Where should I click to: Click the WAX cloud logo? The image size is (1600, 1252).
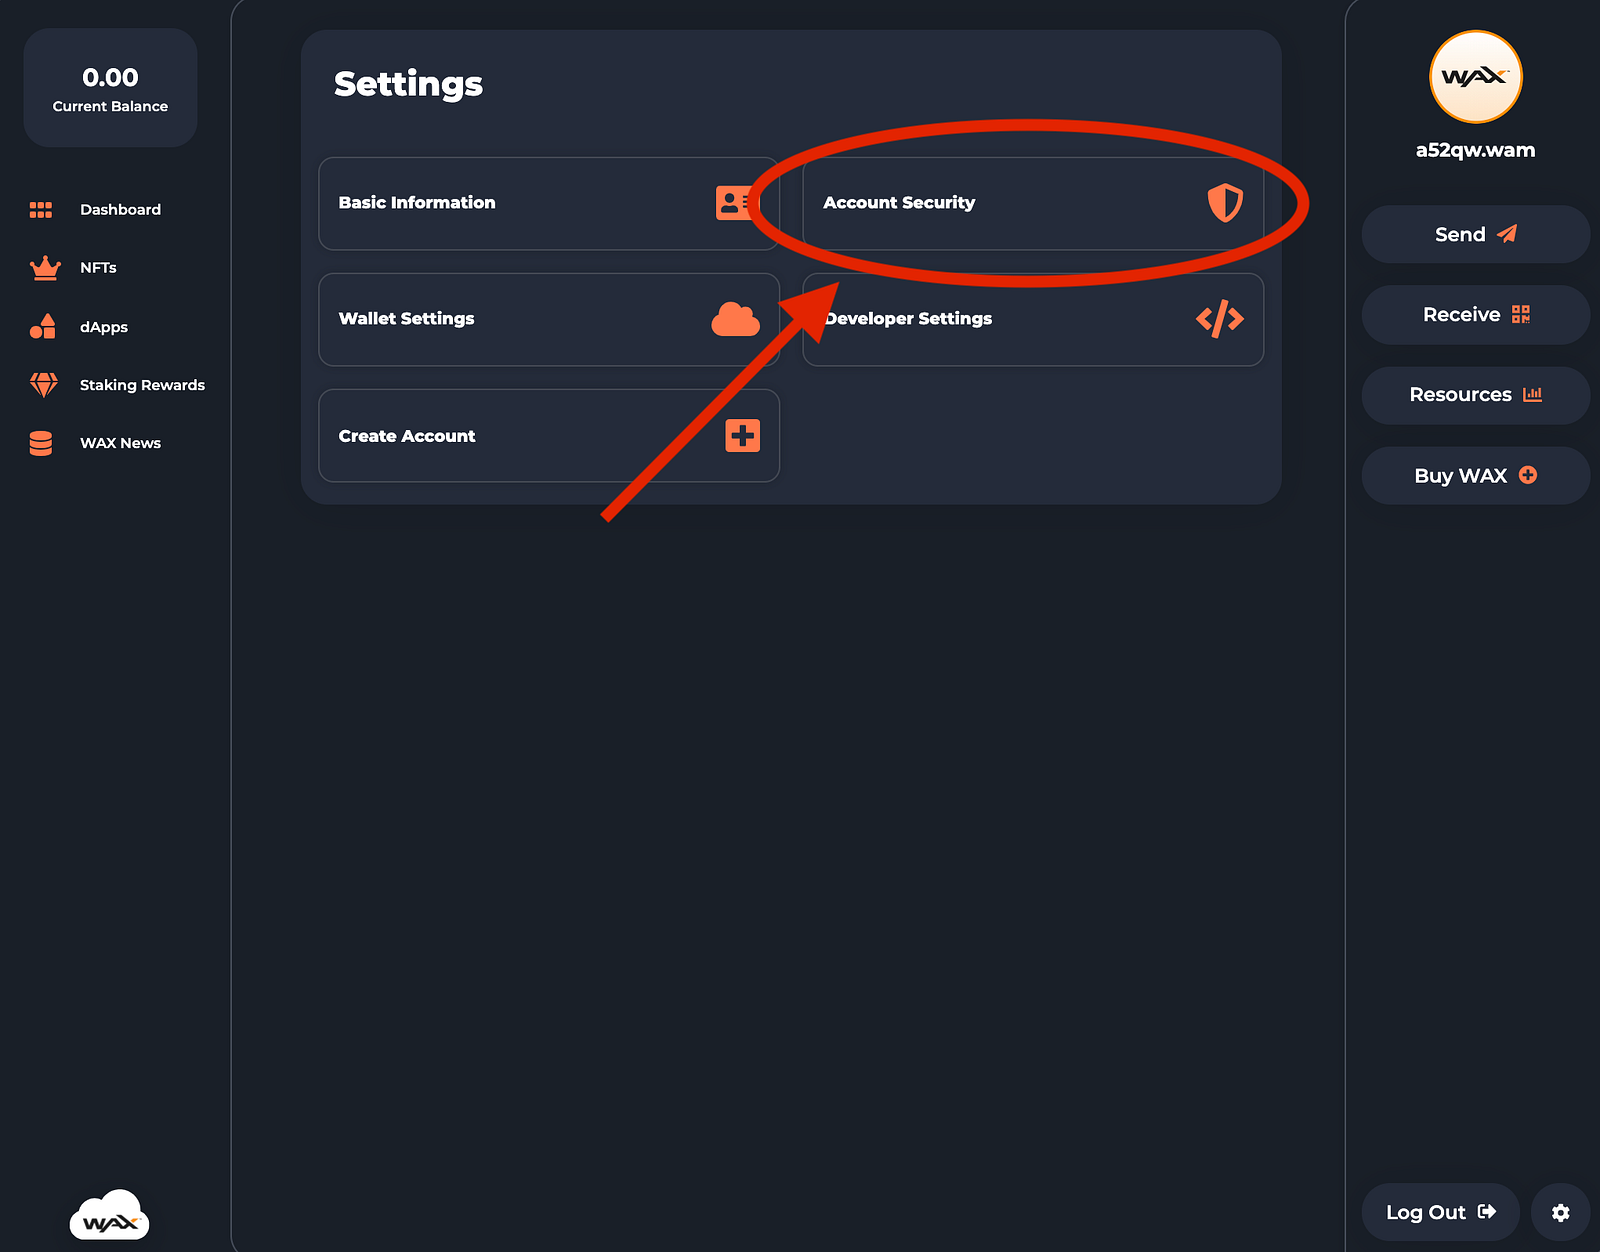(x=110, y=1215)
